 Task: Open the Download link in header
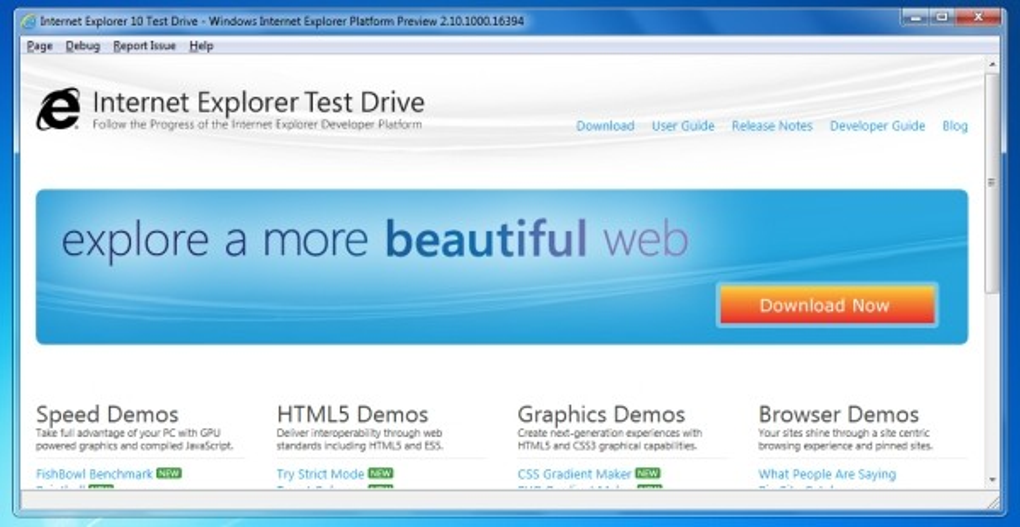[605, 126]
